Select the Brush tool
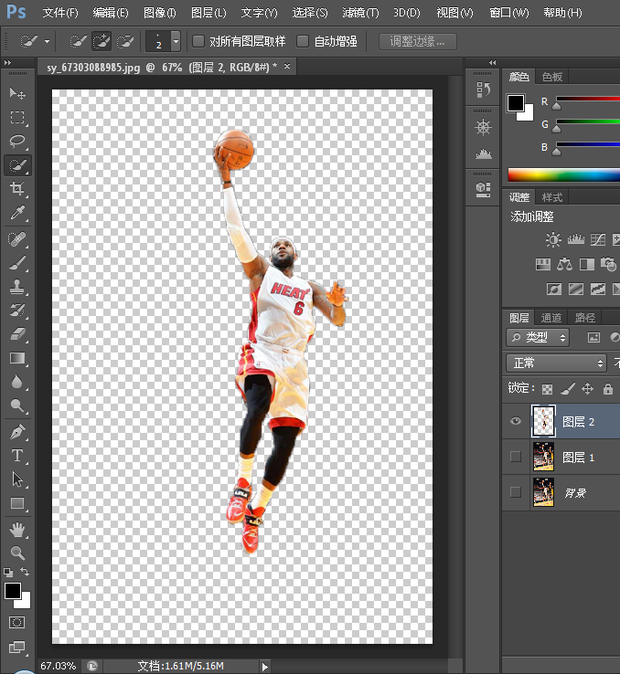 17,263
